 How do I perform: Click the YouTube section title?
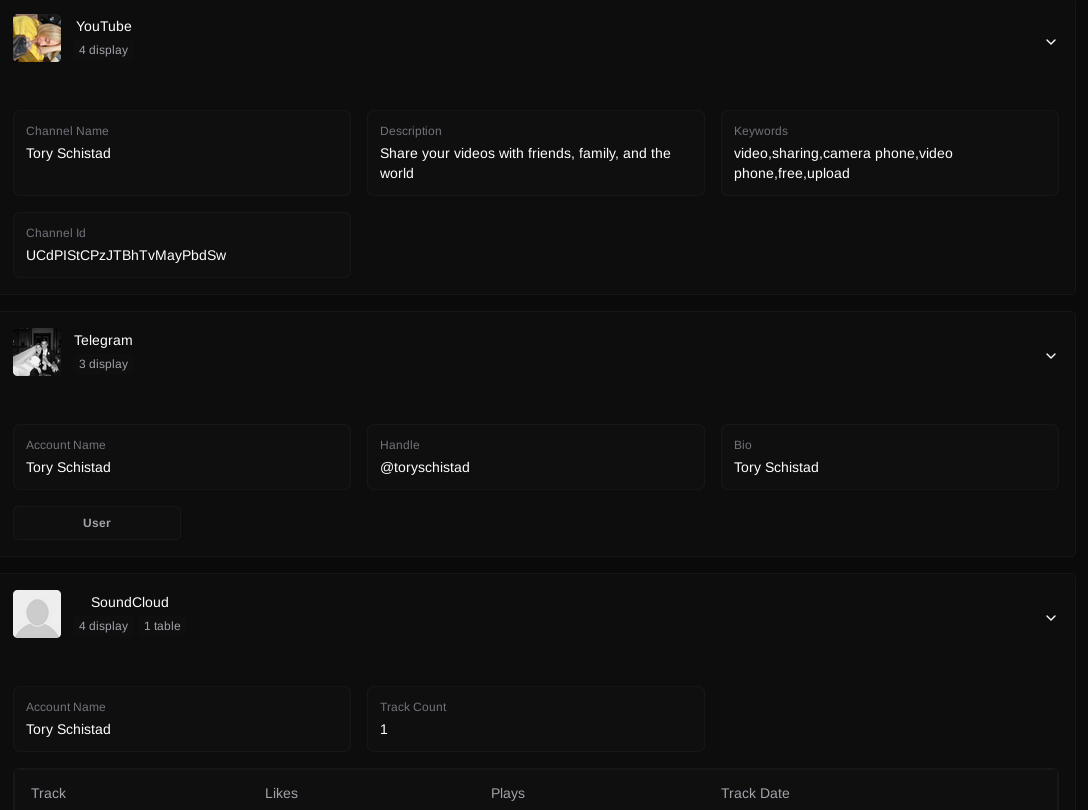pyautogui.click(x=103, y=26)
